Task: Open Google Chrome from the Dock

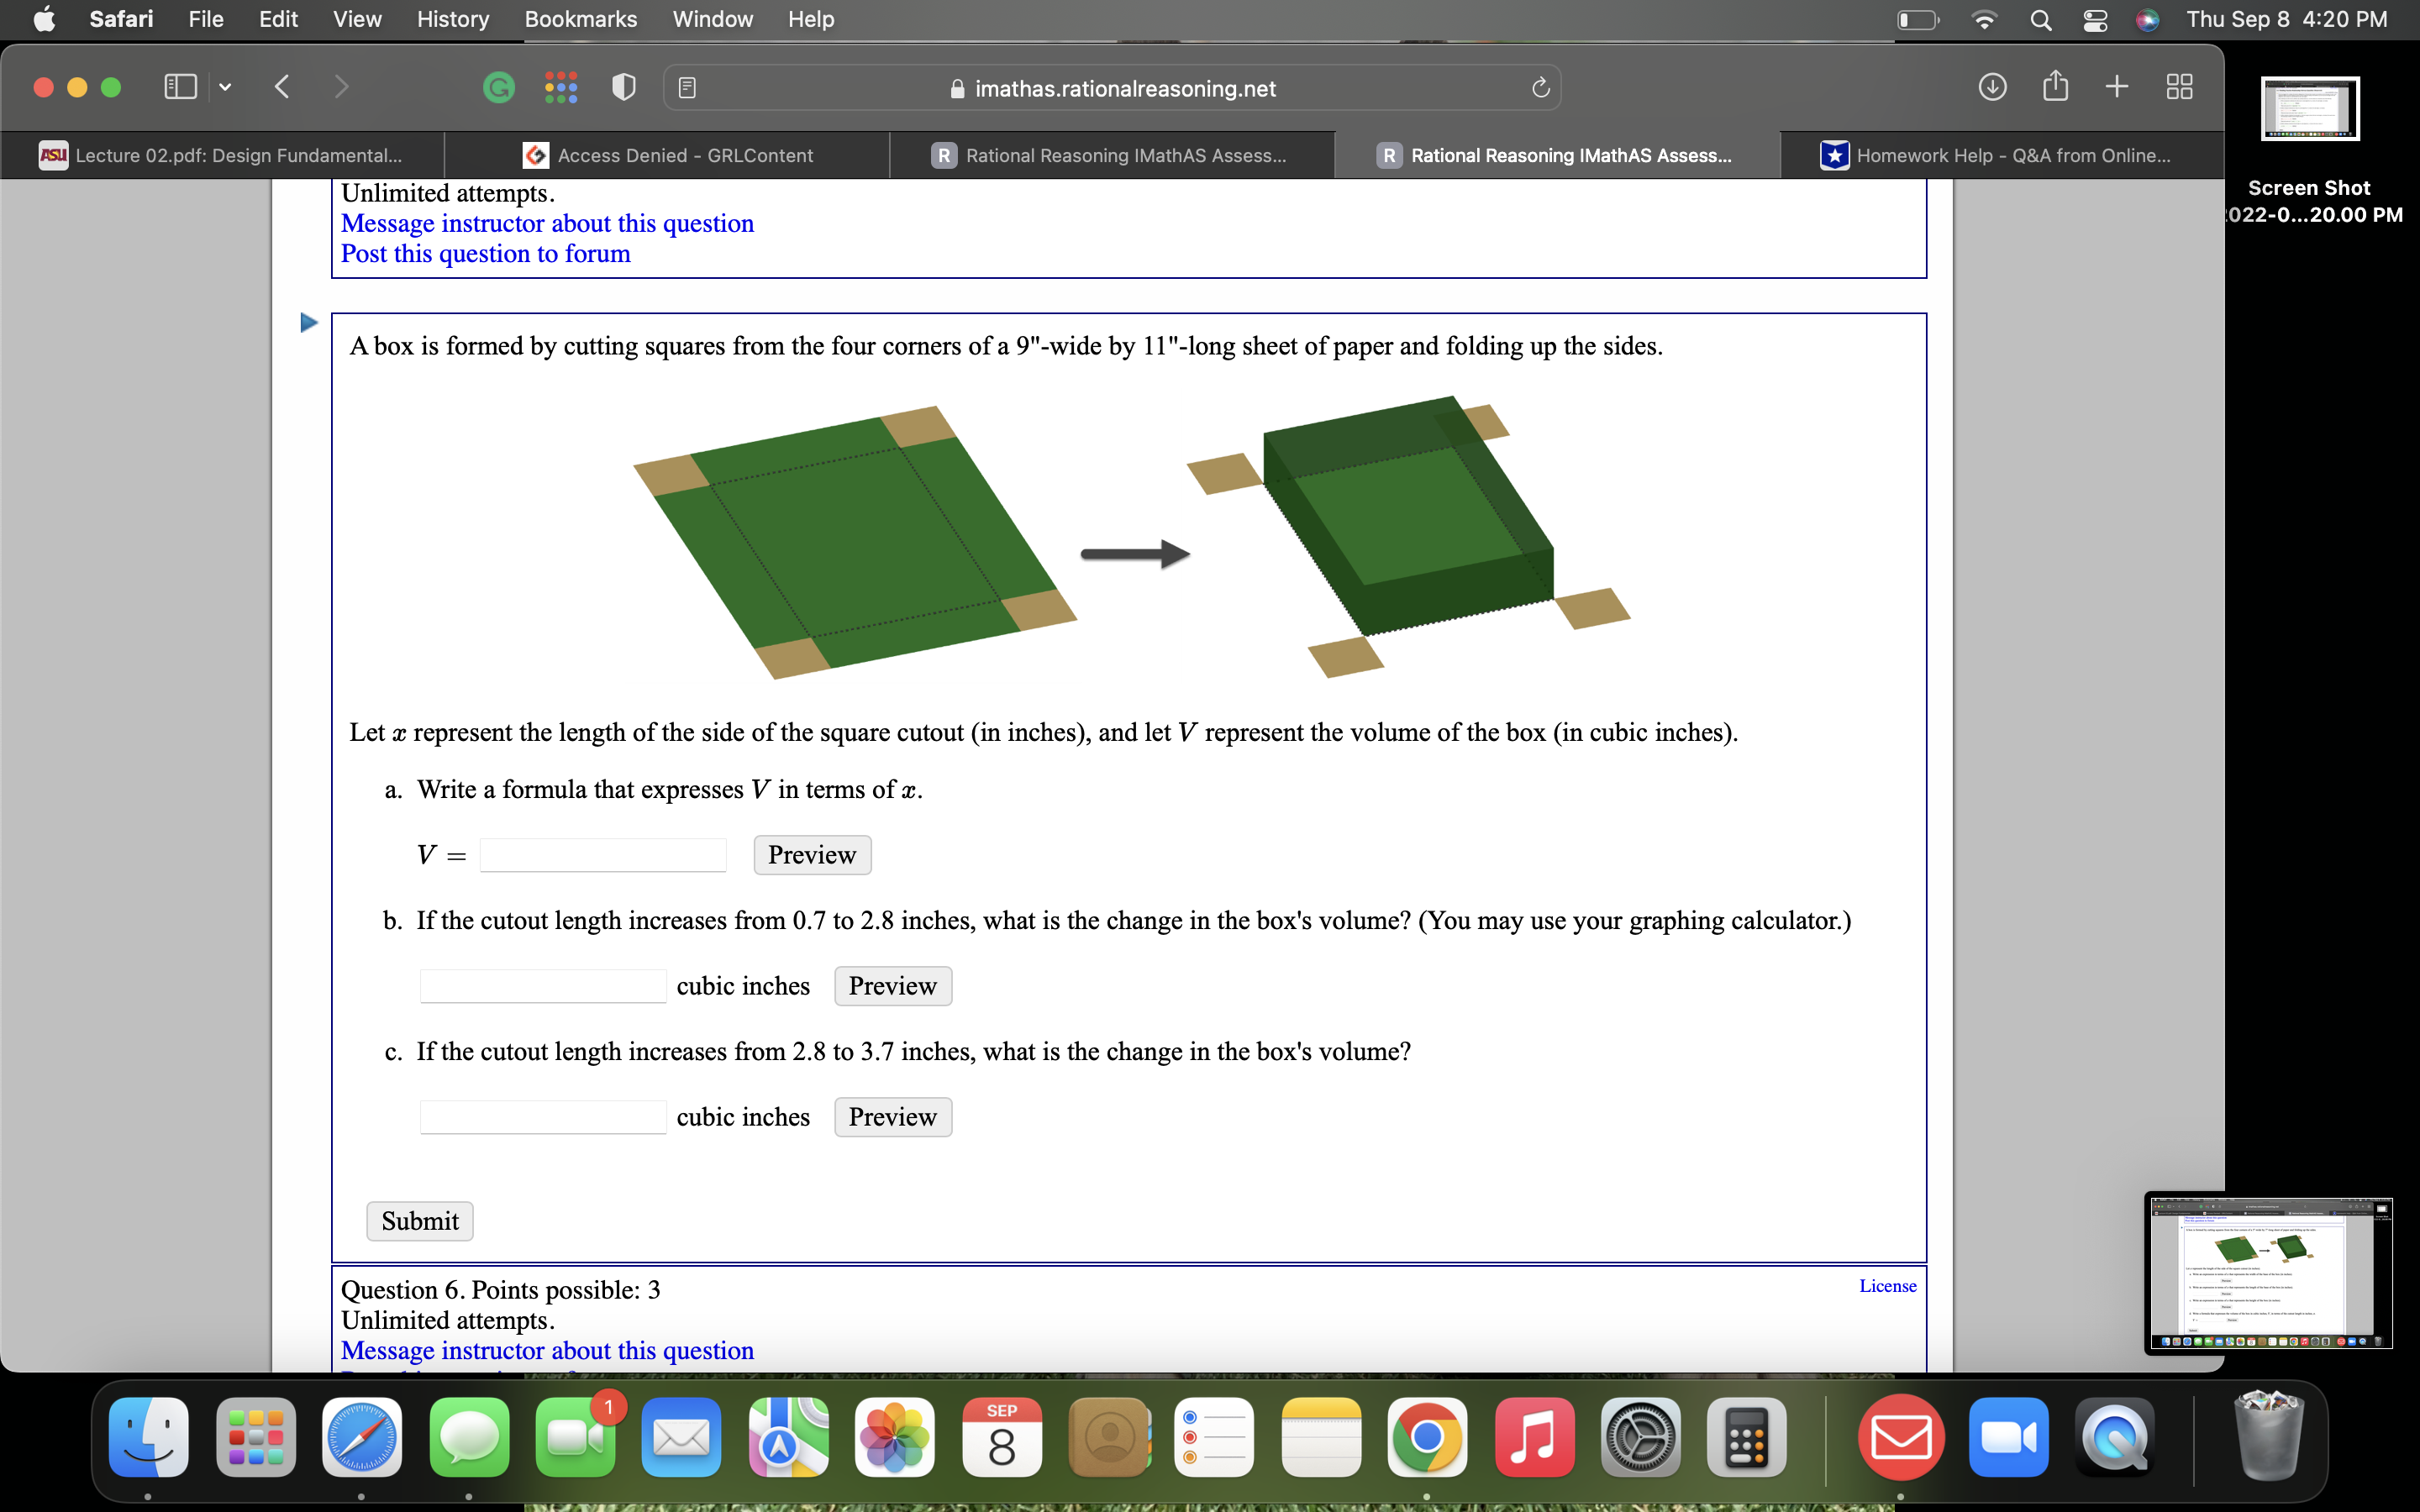Action: (x=1426, y=1437)
